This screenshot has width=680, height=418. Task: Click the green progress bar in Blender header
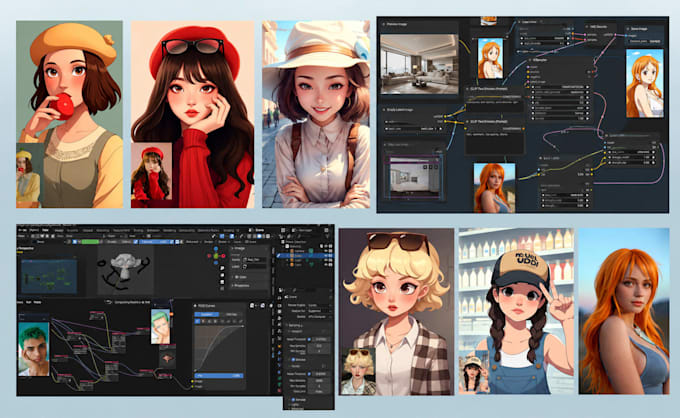[x=90, y=242]
